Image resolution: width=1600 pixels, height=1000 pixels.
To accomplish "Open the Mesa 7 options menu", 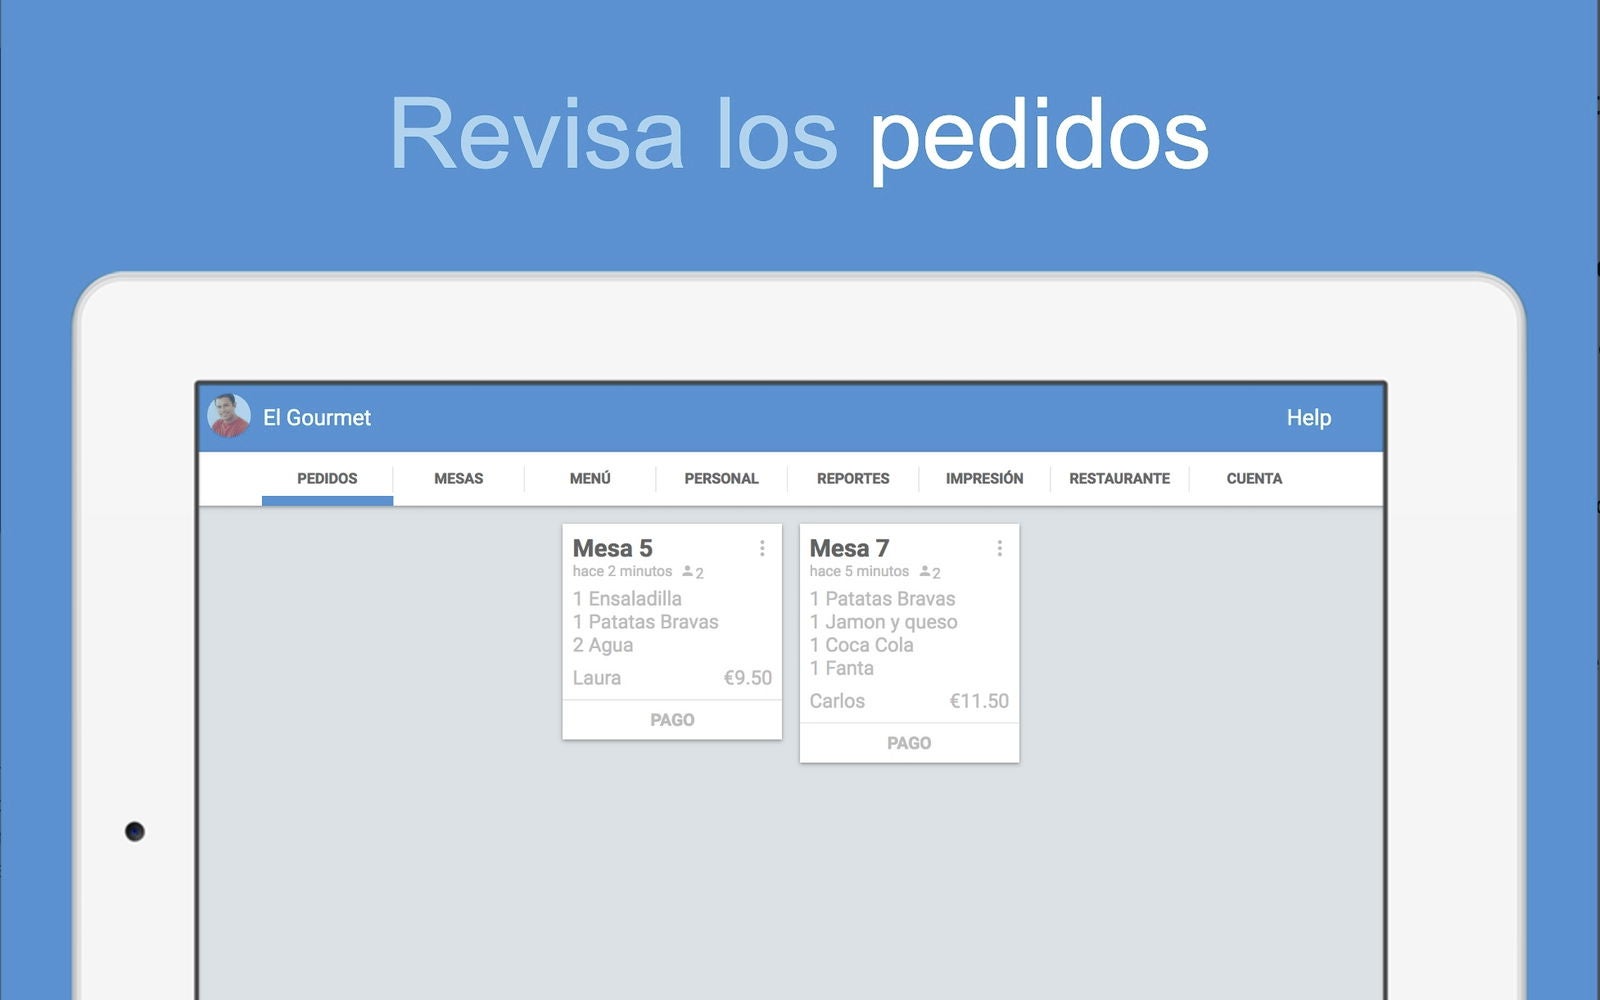I will click(999, 548).
